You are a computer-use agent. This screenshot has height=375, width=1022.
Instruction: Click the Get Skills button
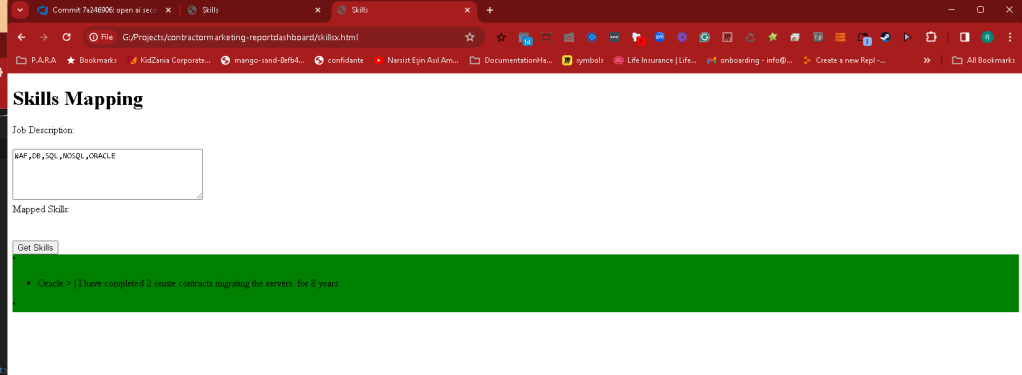point(36,248)
